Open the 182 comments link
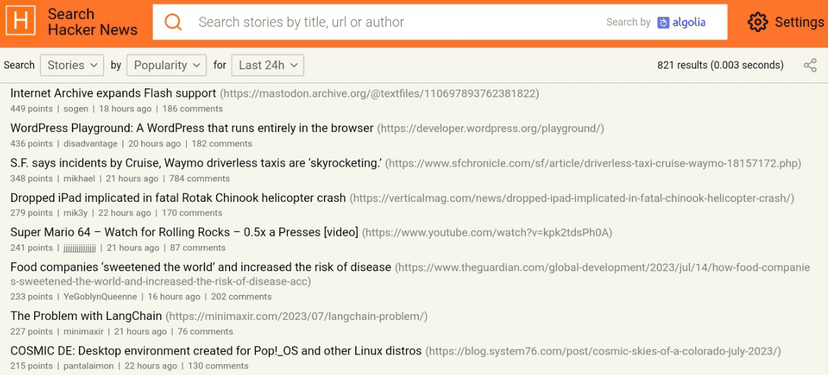The width and height of the screenshot is (828, 375). point(222,144)
